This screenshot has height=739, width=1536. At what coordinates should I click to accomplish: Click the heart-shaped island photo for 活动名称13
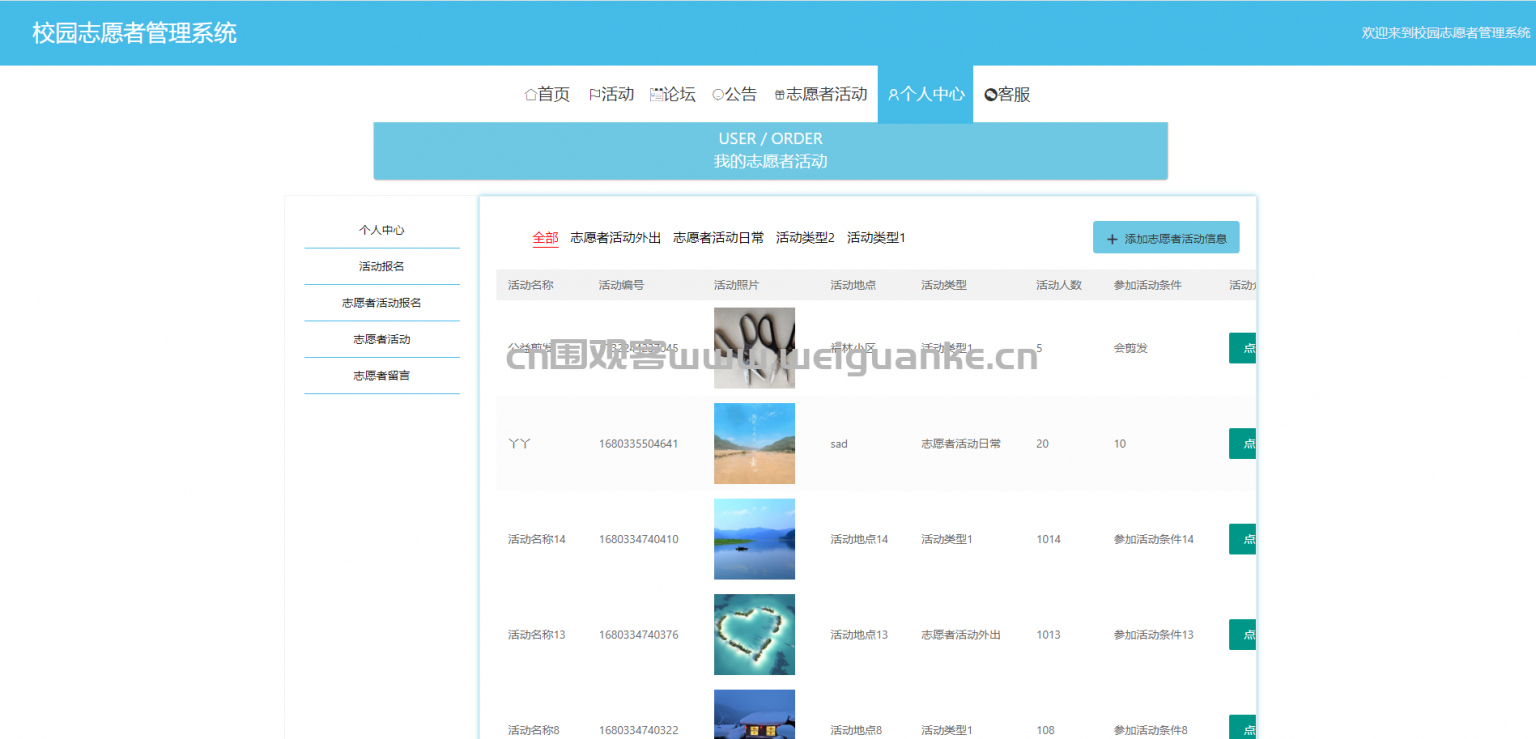(x=754, y=634)
